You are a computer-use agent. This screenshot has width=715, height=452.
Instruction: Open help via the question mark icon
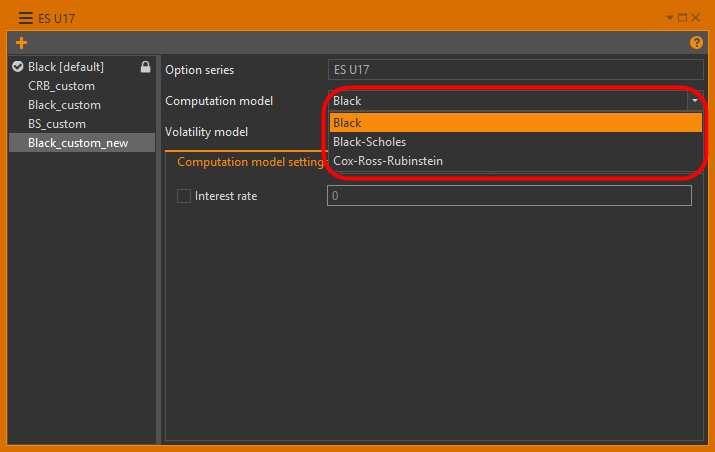697,43
